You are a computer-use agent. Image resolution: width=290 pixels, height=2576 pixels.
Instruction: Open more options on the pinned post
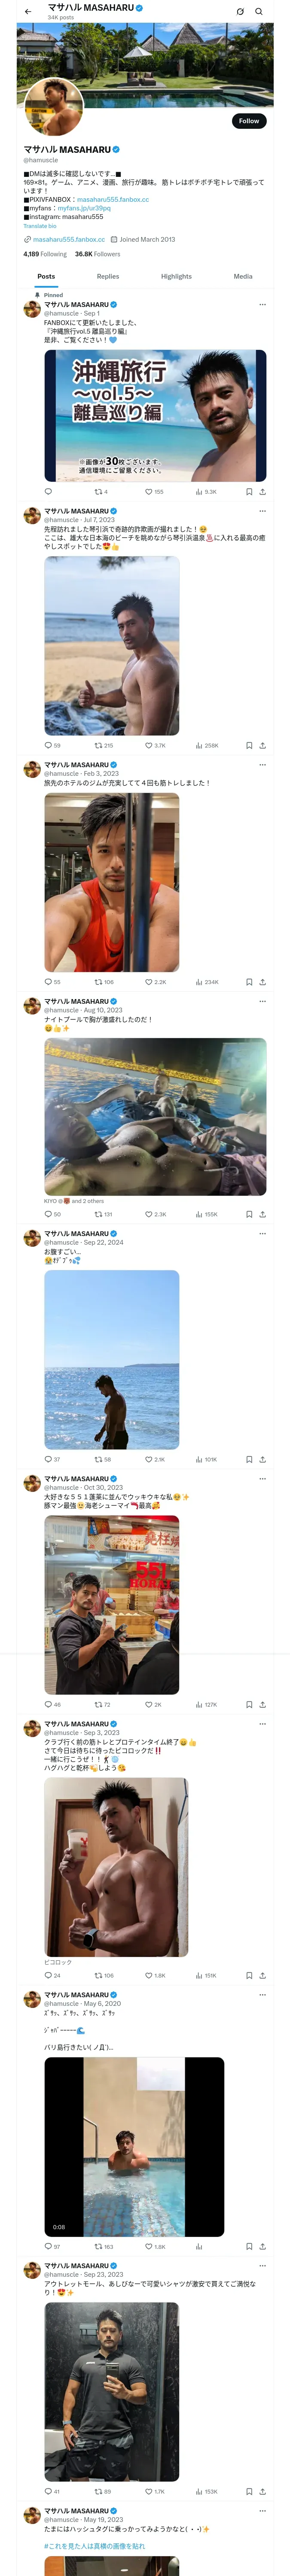[262, 304]
